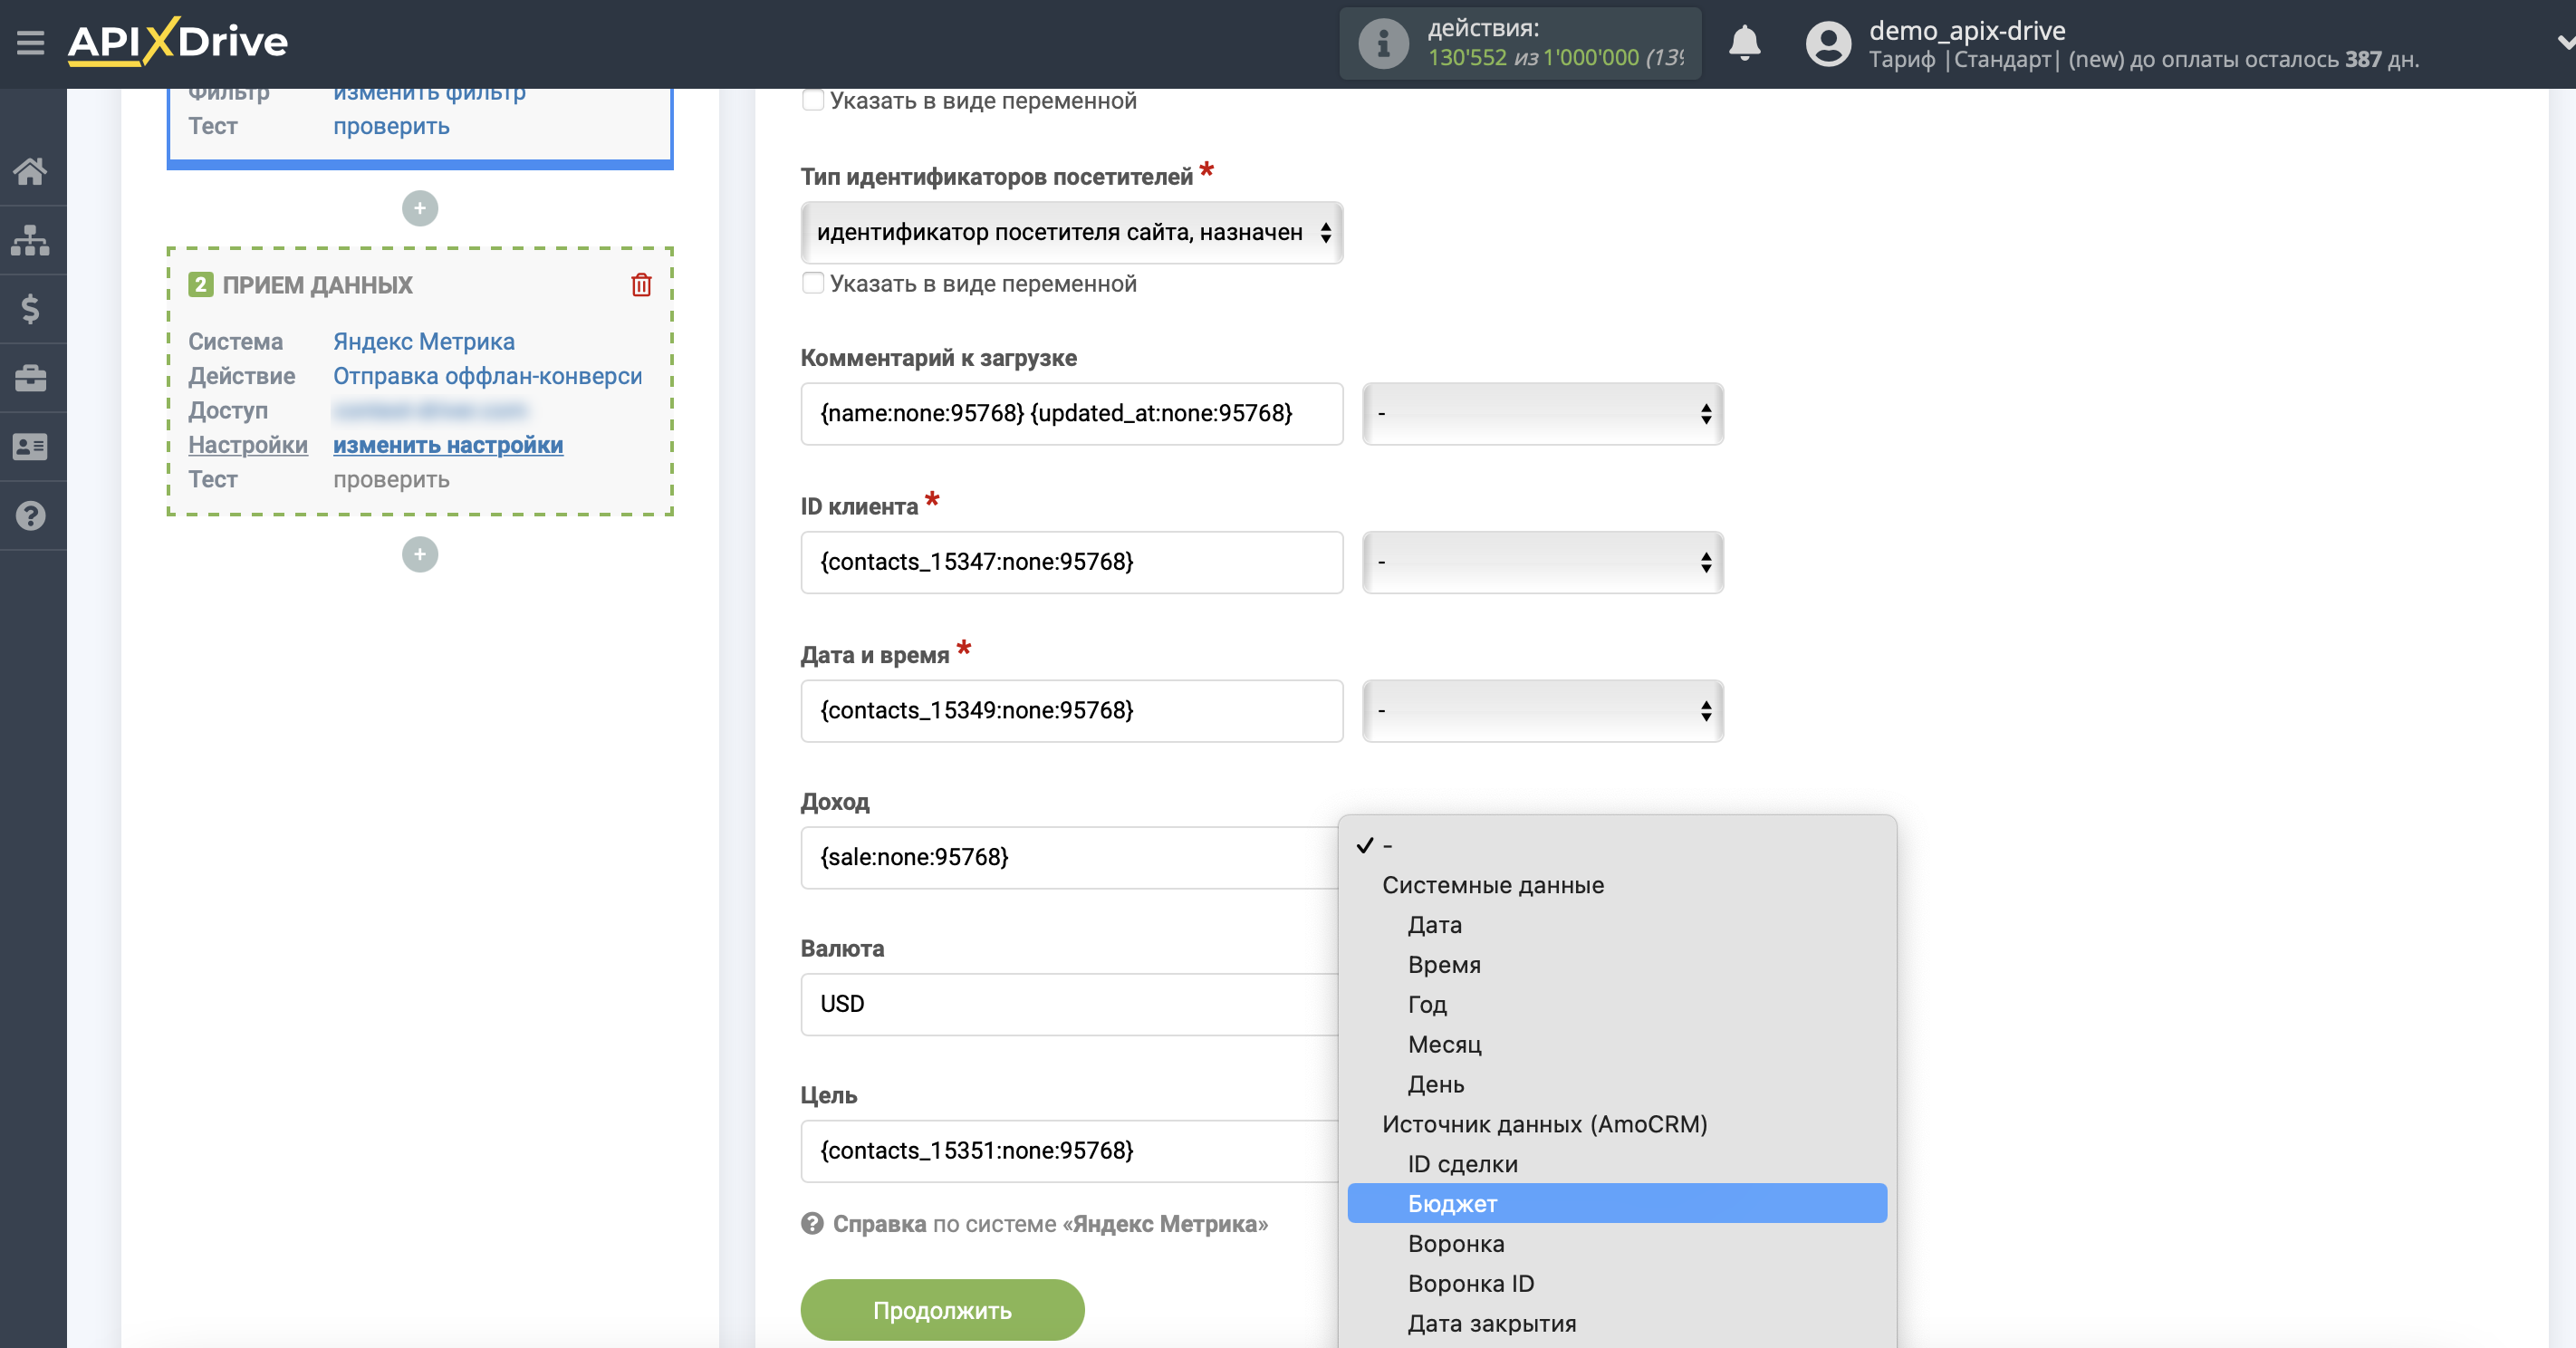This screenshot has height=1348, width=2576.
Task: Click 'demo_apix-drive' account name
Action: (1967, 30)
